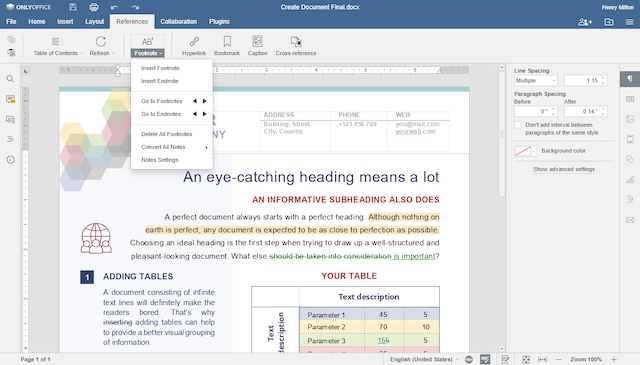
Task: Click the Background color swatch
Action: [523, 151]
